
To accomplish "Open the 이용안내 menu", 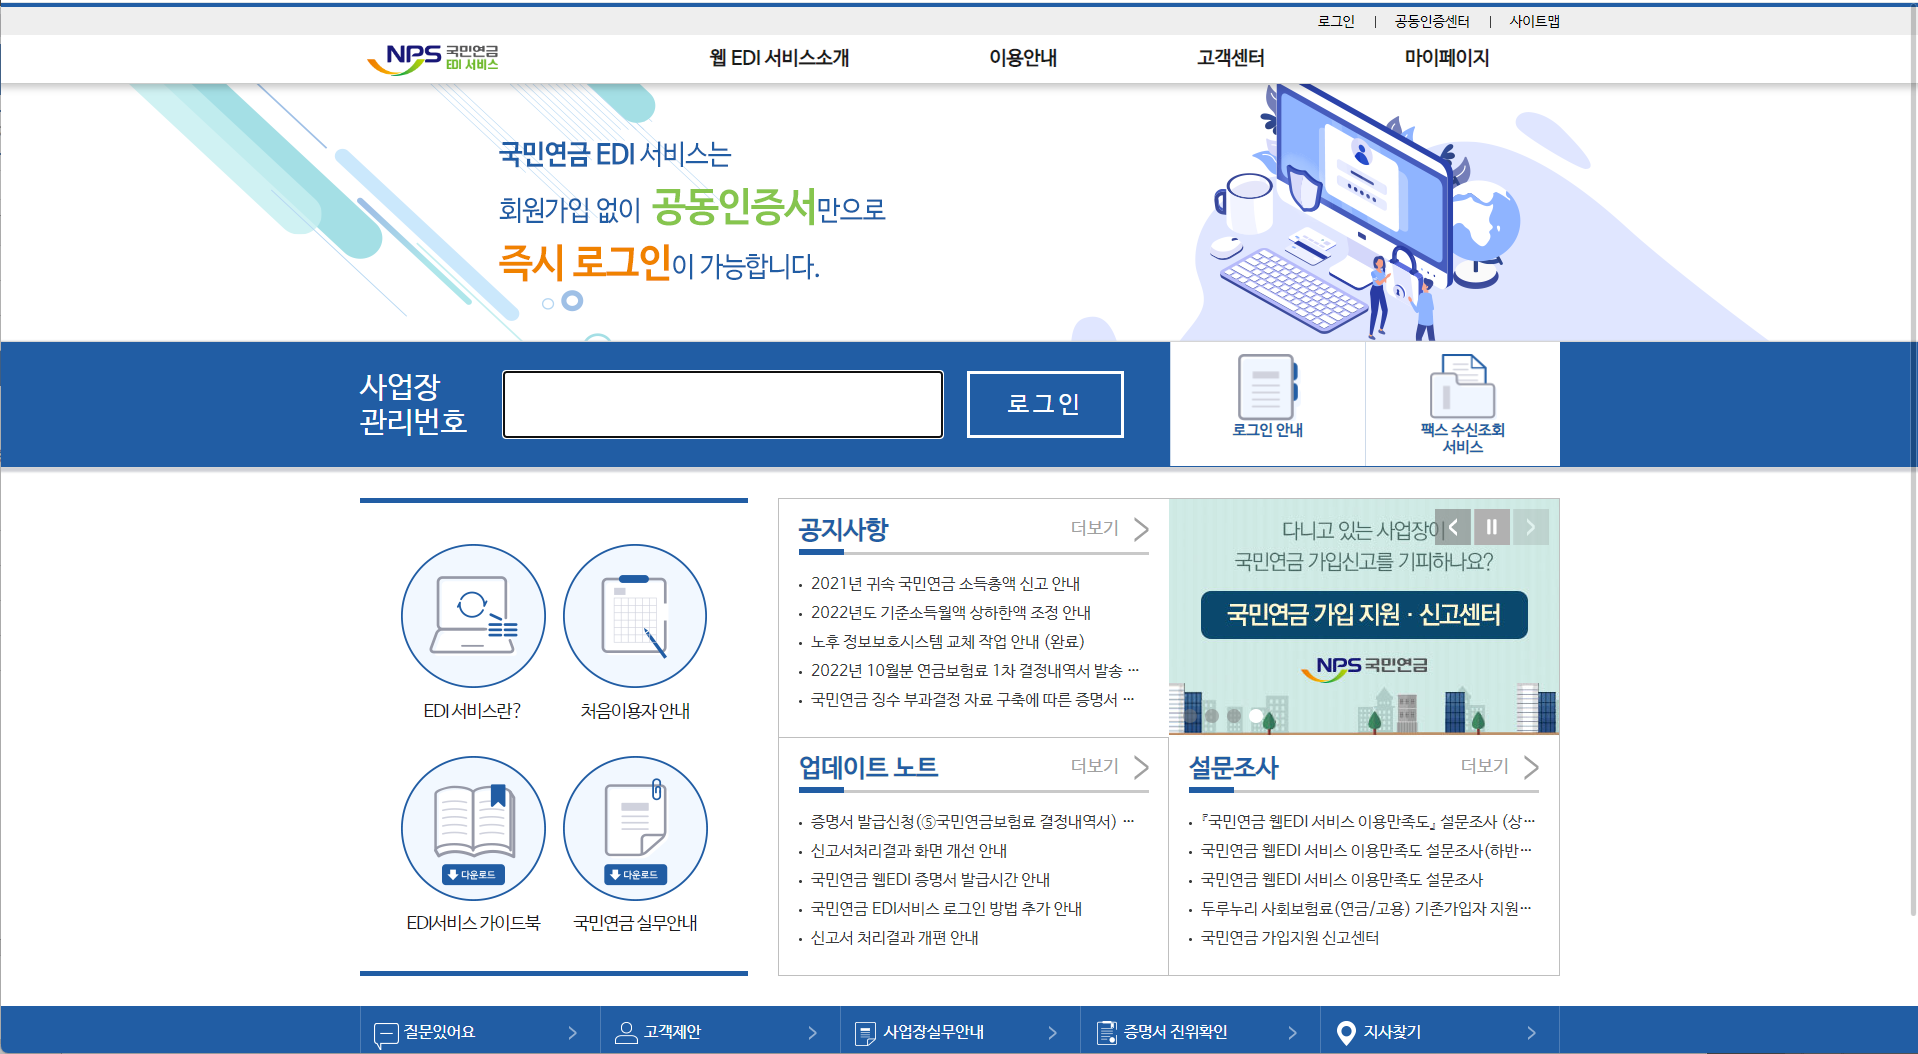I will coord(1023,58).
